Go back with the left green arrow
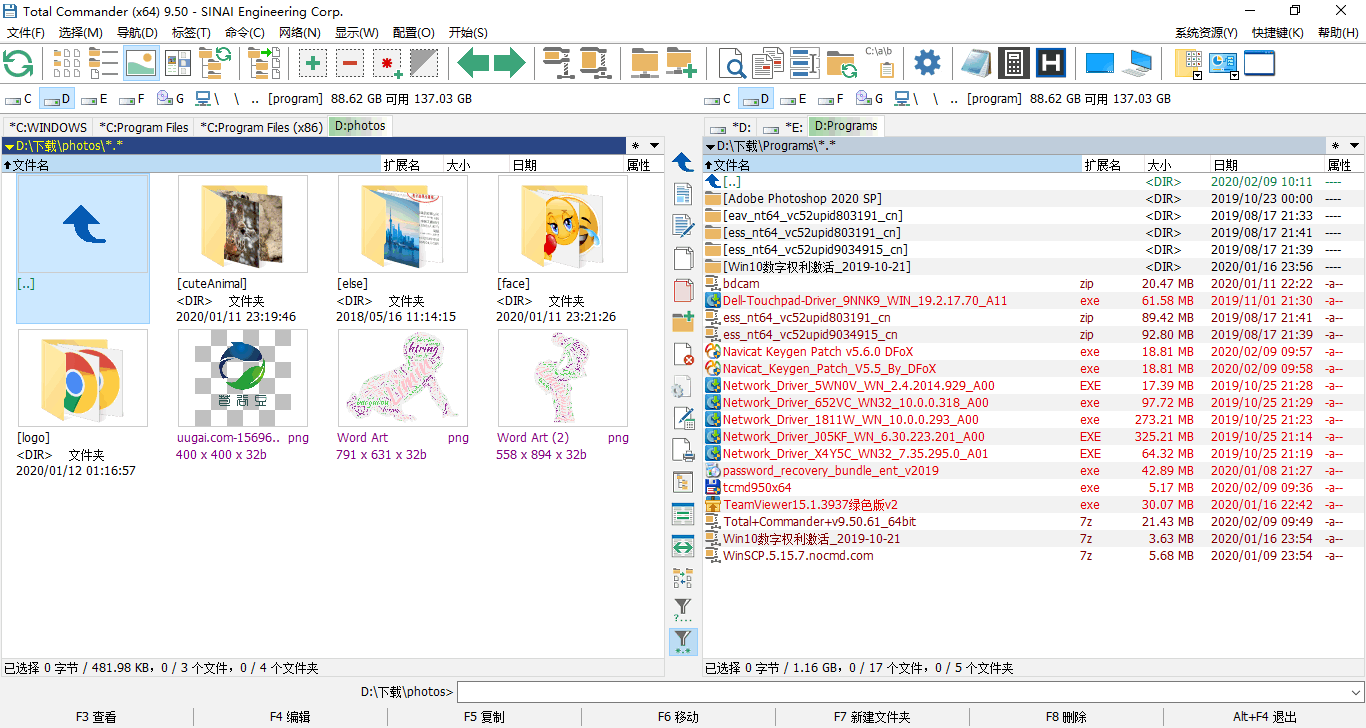Screen dimensions: 1366x728 click(x=473, y=63)
